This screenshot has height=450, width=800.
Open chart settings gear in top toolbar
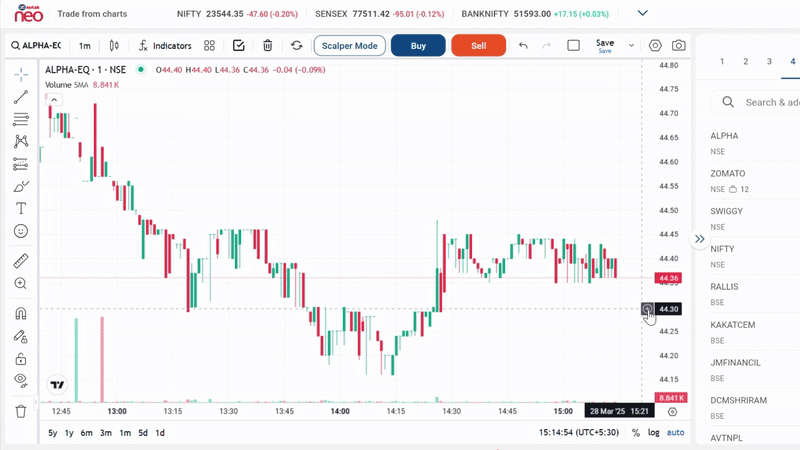655,46
